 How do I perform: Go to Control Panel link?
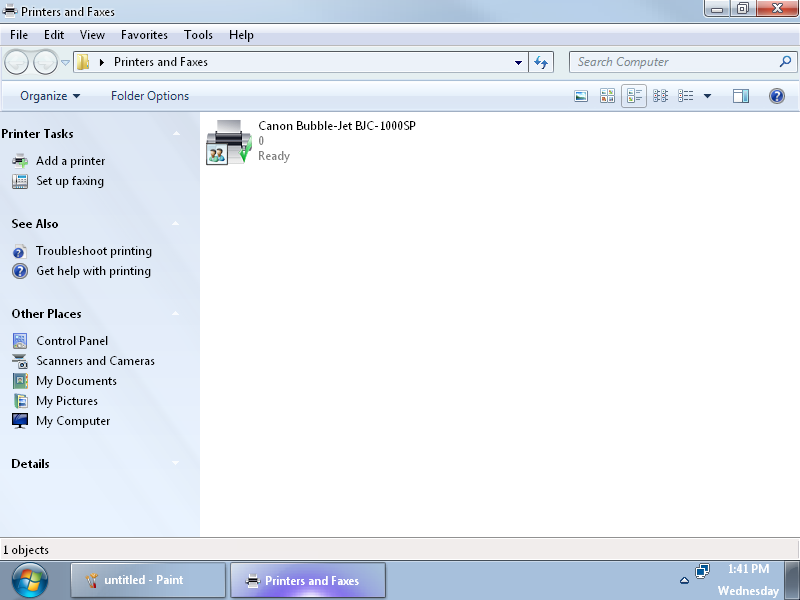72,341
